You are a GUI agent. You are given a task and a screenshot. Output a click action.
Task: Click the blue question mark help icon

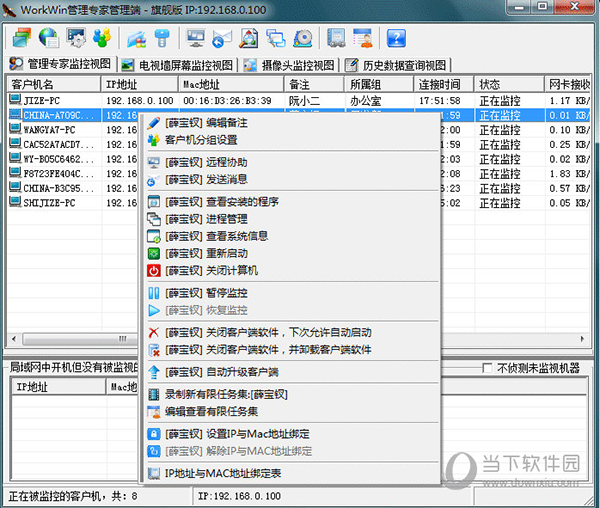(396, 38)
